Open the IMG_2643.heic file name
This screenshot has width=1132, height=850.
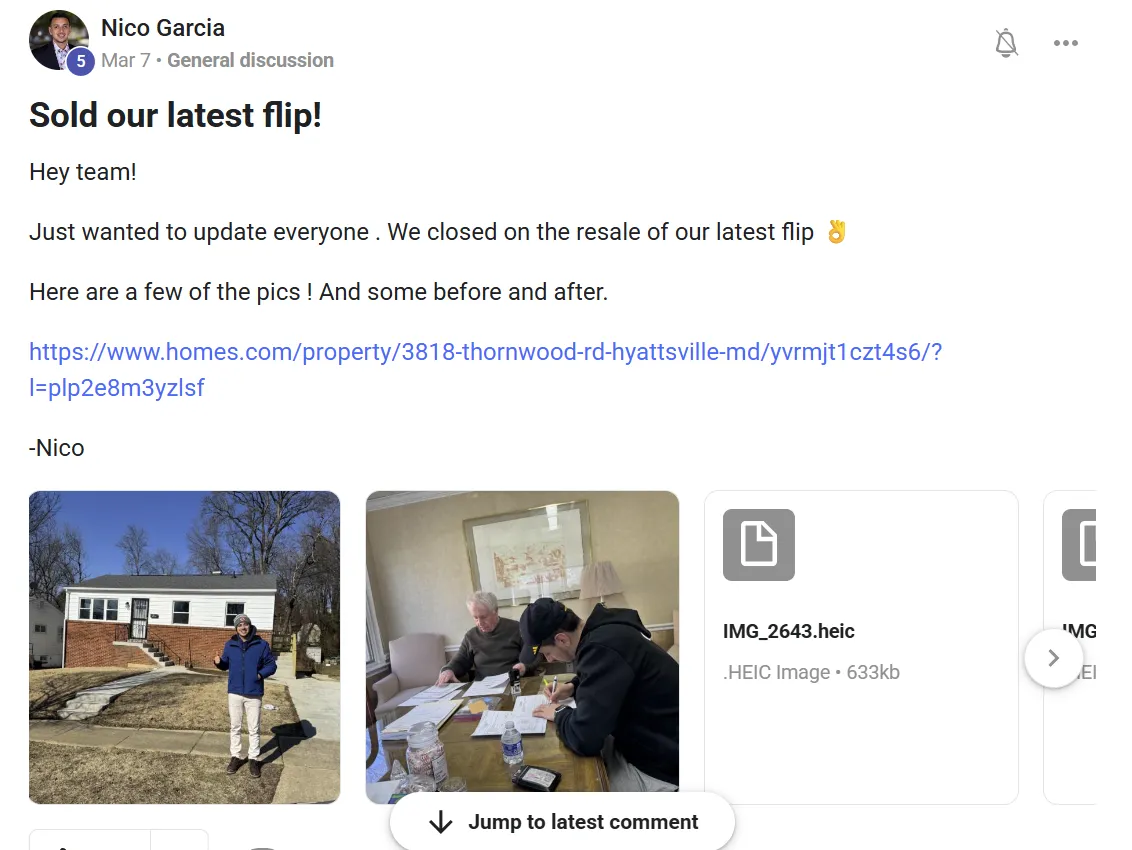coord(788,631)
